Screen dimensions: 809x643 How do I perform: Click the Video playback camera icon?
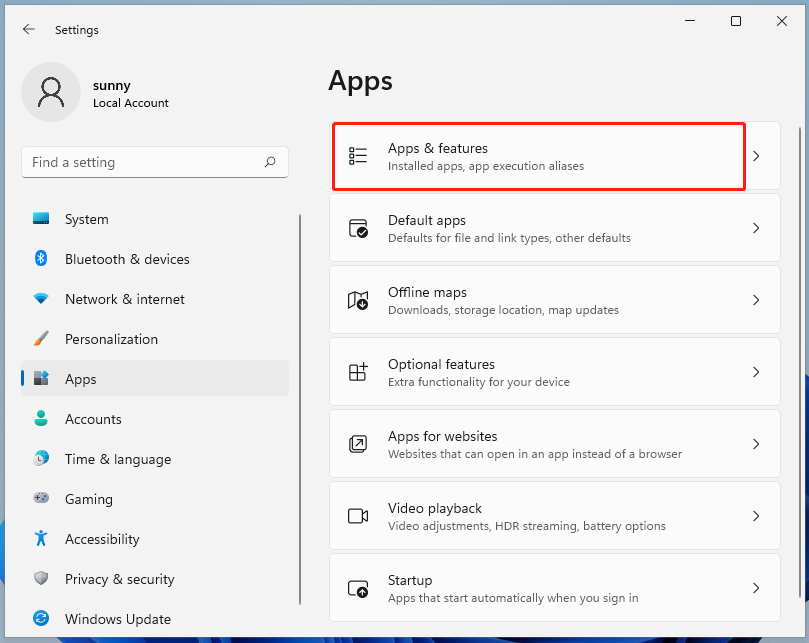coord(358,516)
